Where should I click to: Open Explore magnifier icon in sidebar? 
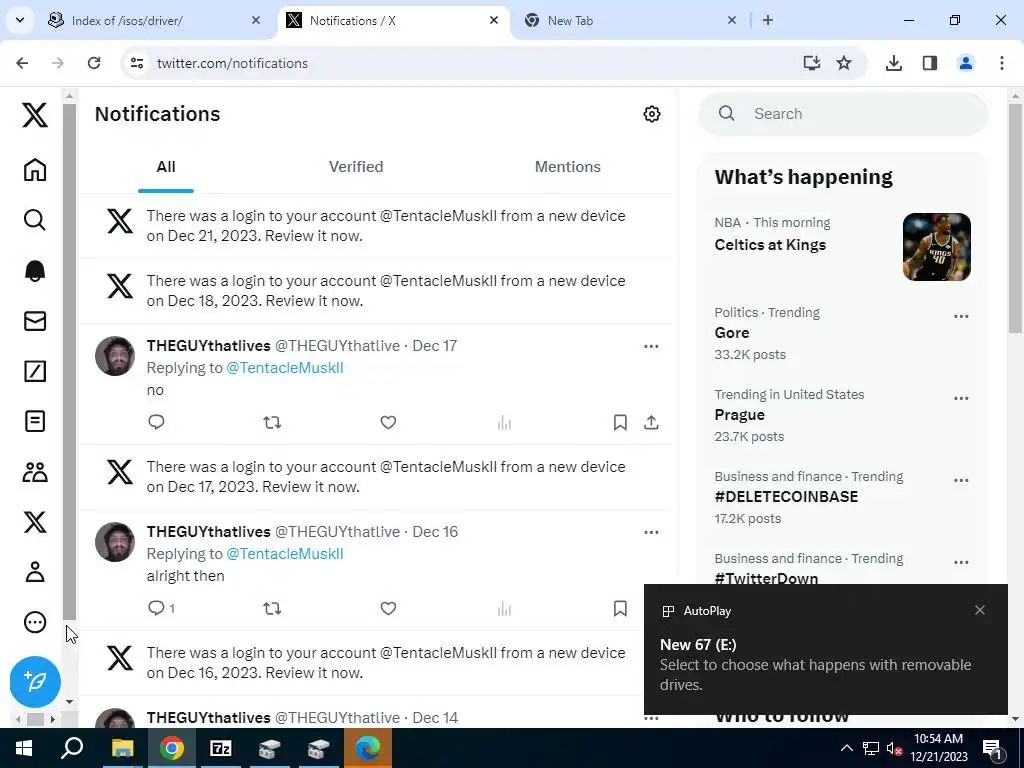point(35,219)
